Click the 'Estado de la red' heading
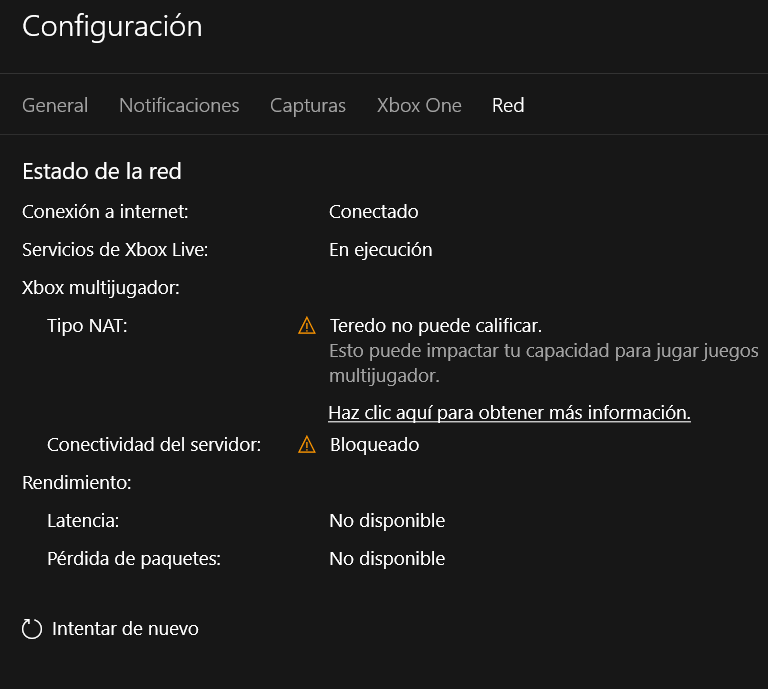Viewport: 768px width, 689px height. pos(102,171)
